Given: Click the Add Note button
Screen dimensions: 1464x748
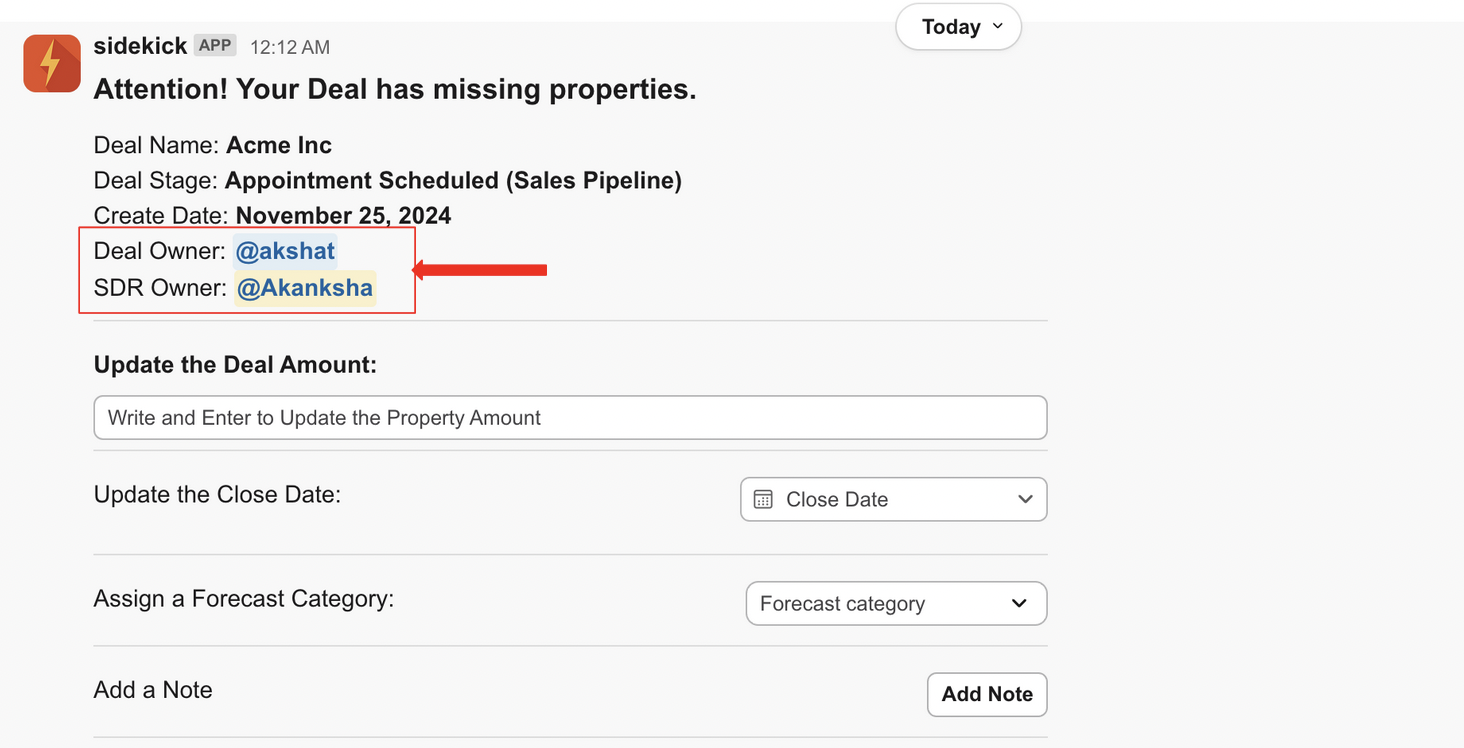Looking at the screenshot, I should 986,694.
